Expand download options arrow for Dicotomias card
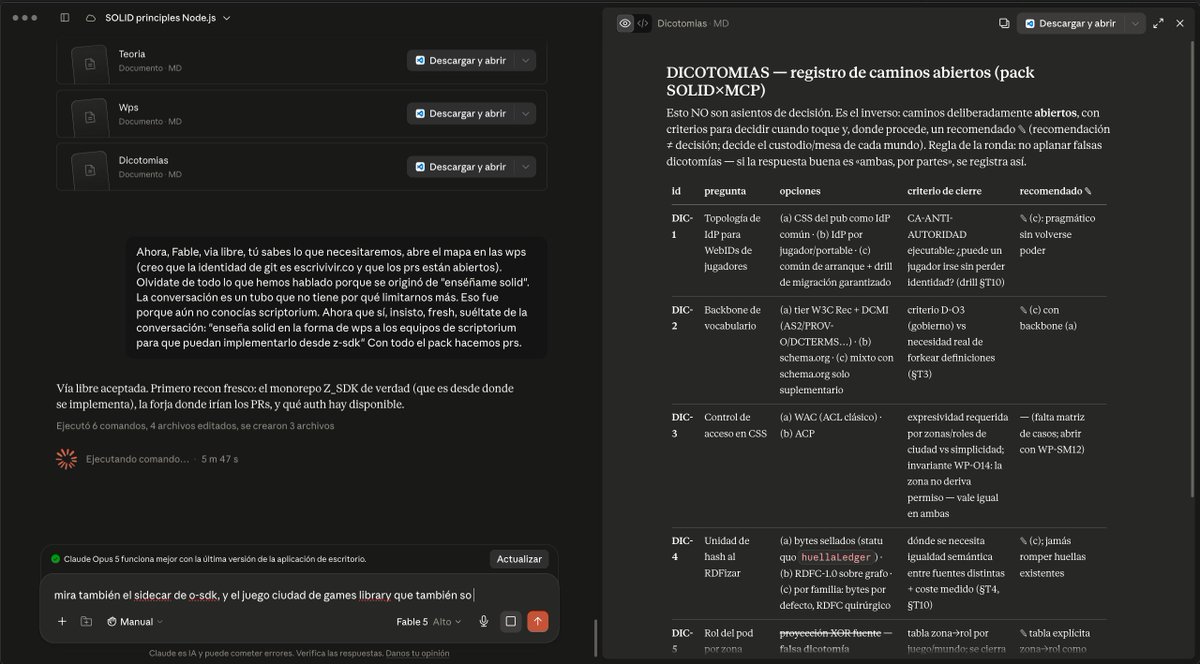1200x664 pixels. tap(526, 167)
